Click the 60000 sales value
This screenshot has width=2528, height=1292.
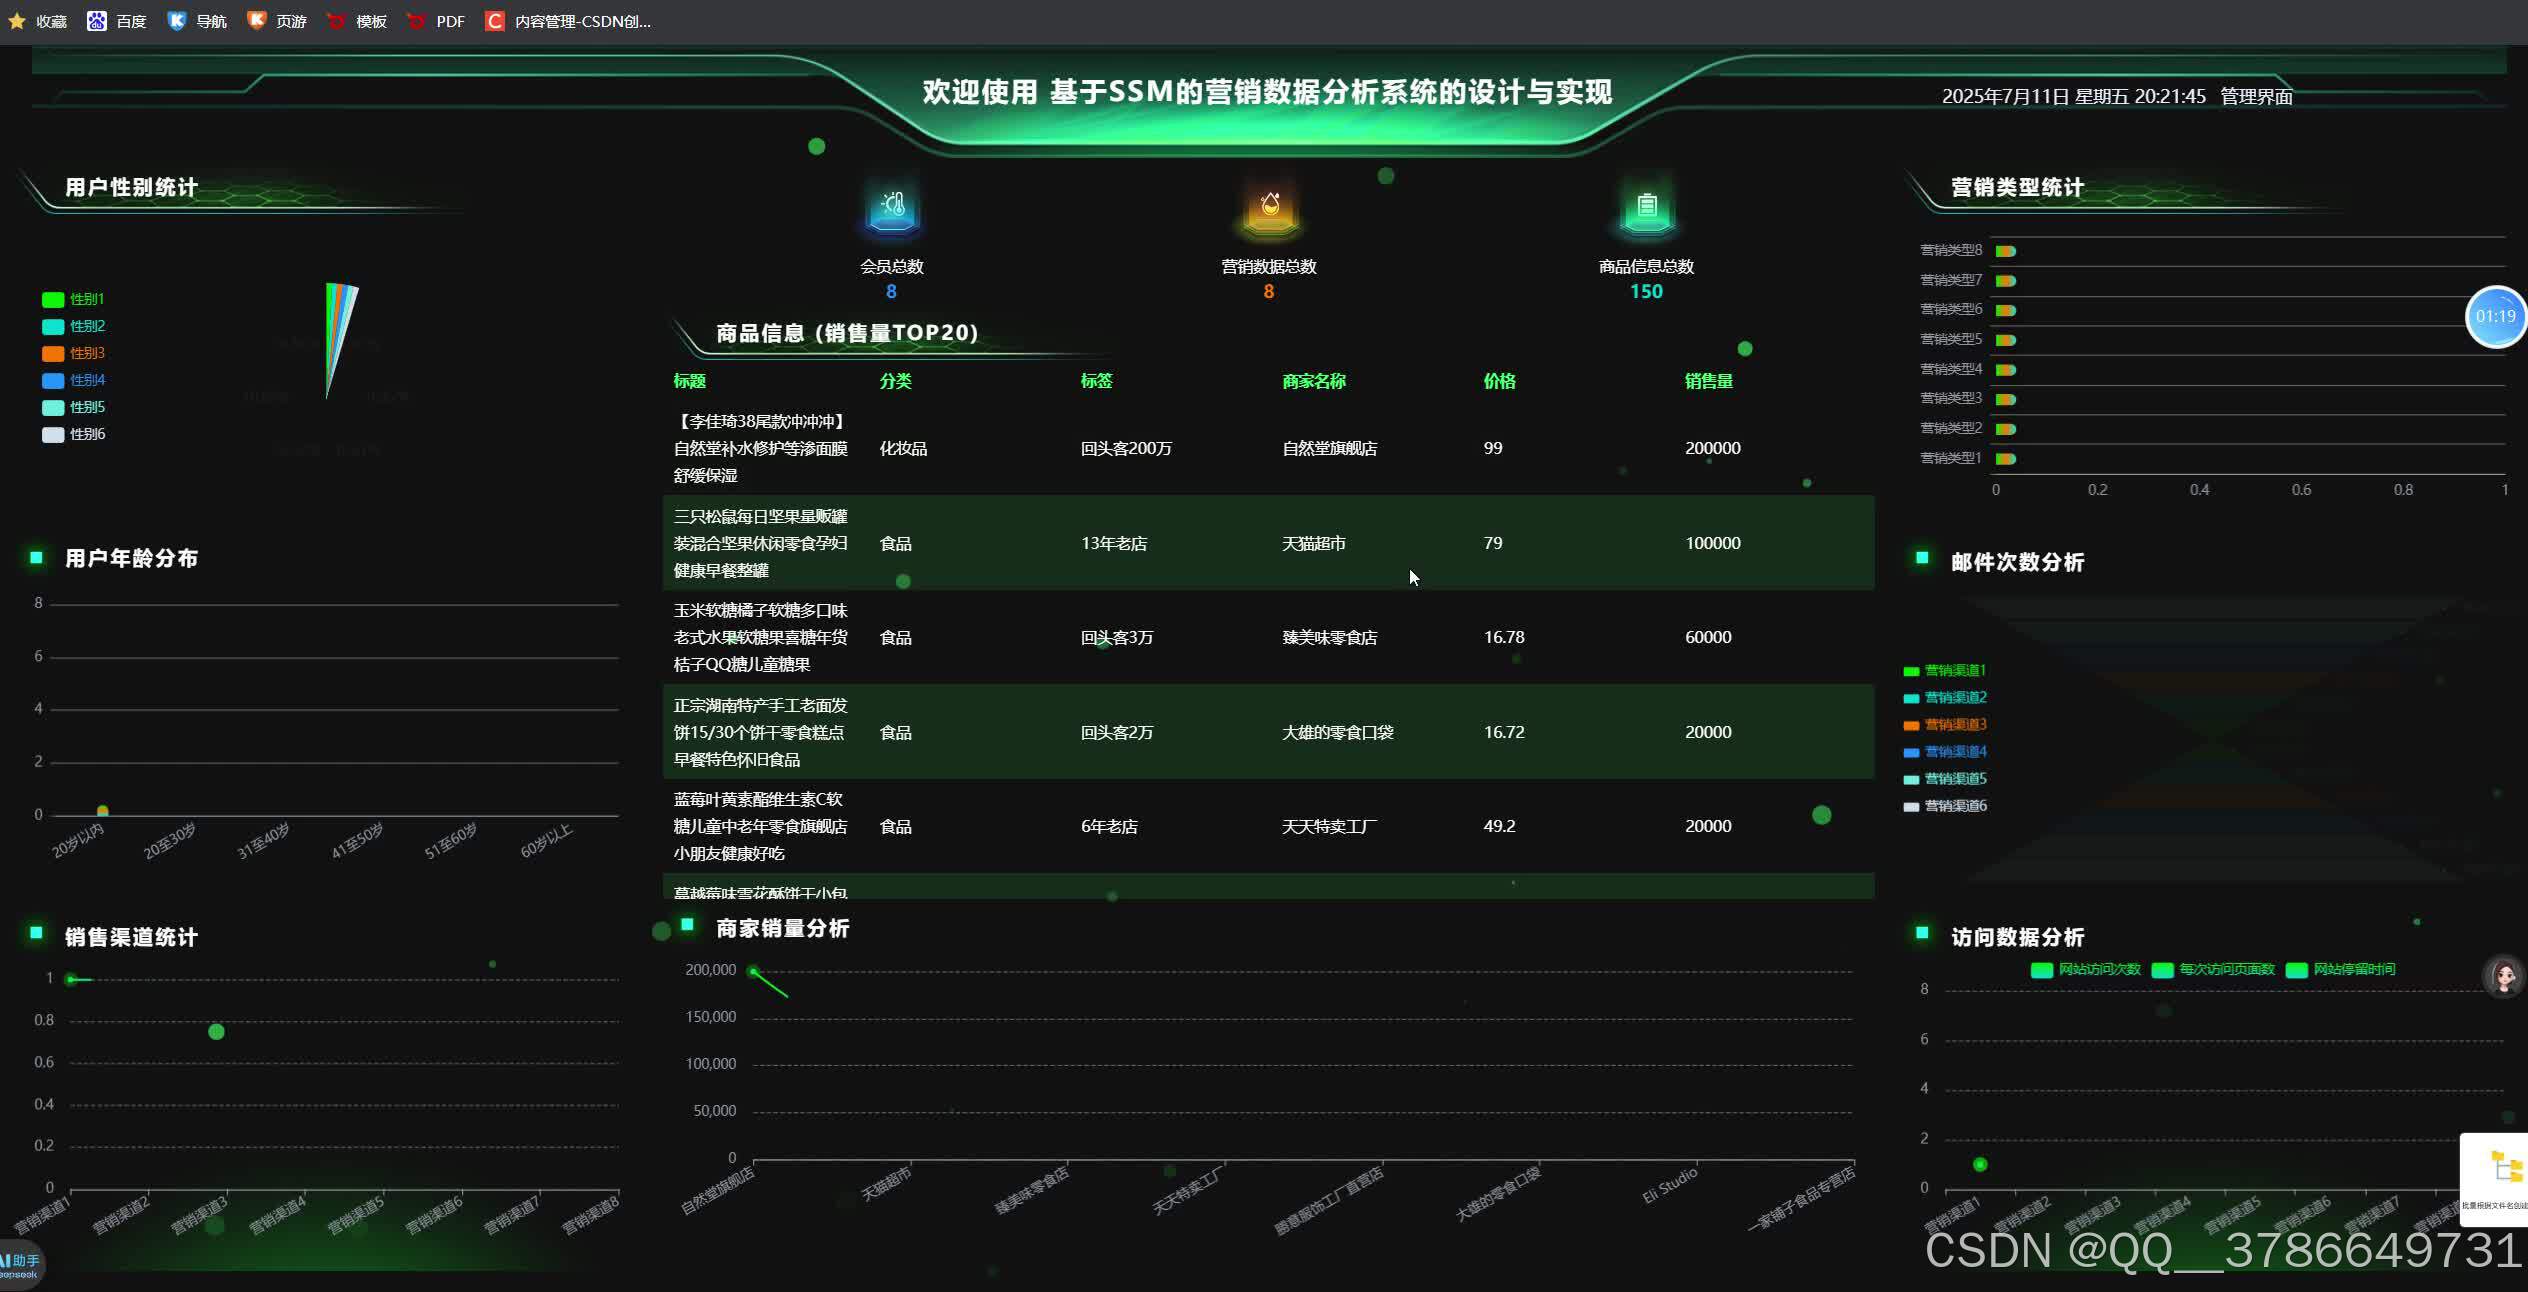point(1708,637)
